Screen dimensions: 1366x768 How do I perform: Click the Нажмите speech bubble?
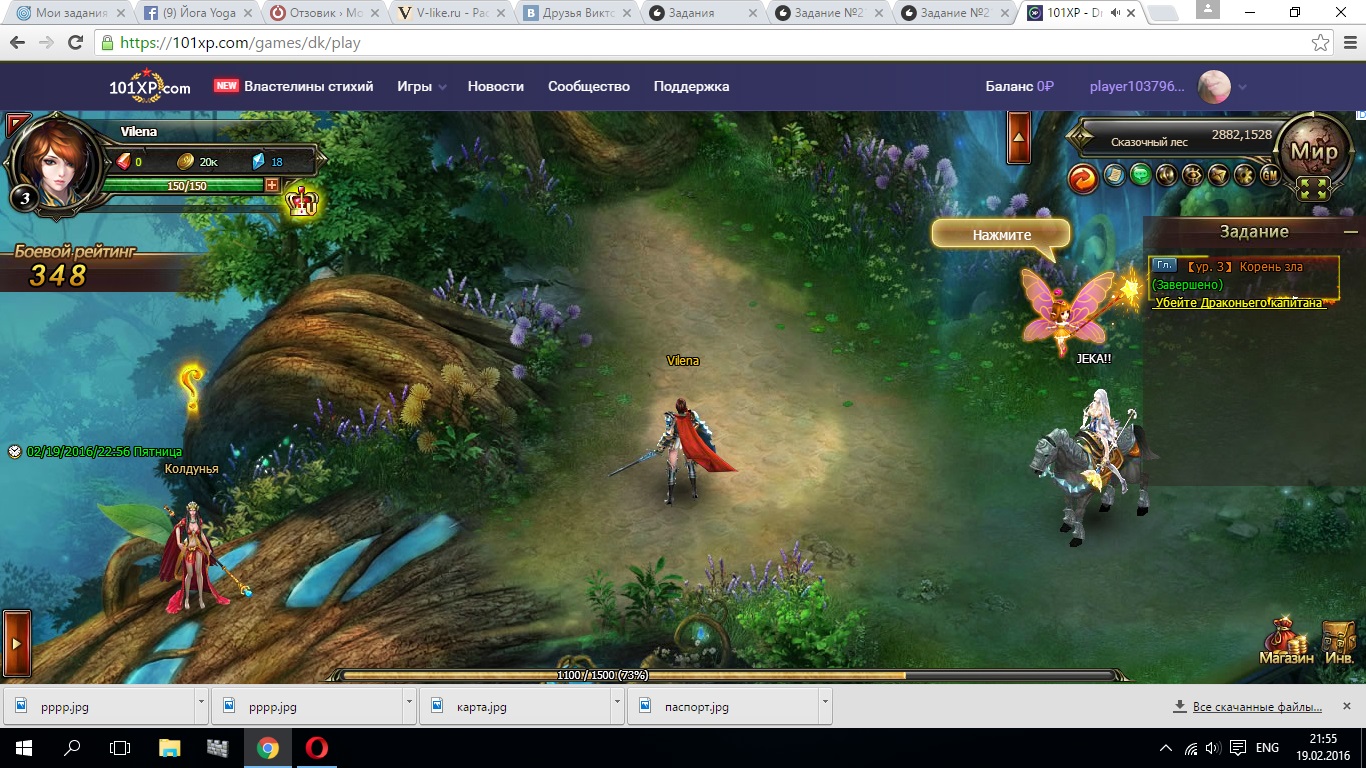[x=1001, y=236]
